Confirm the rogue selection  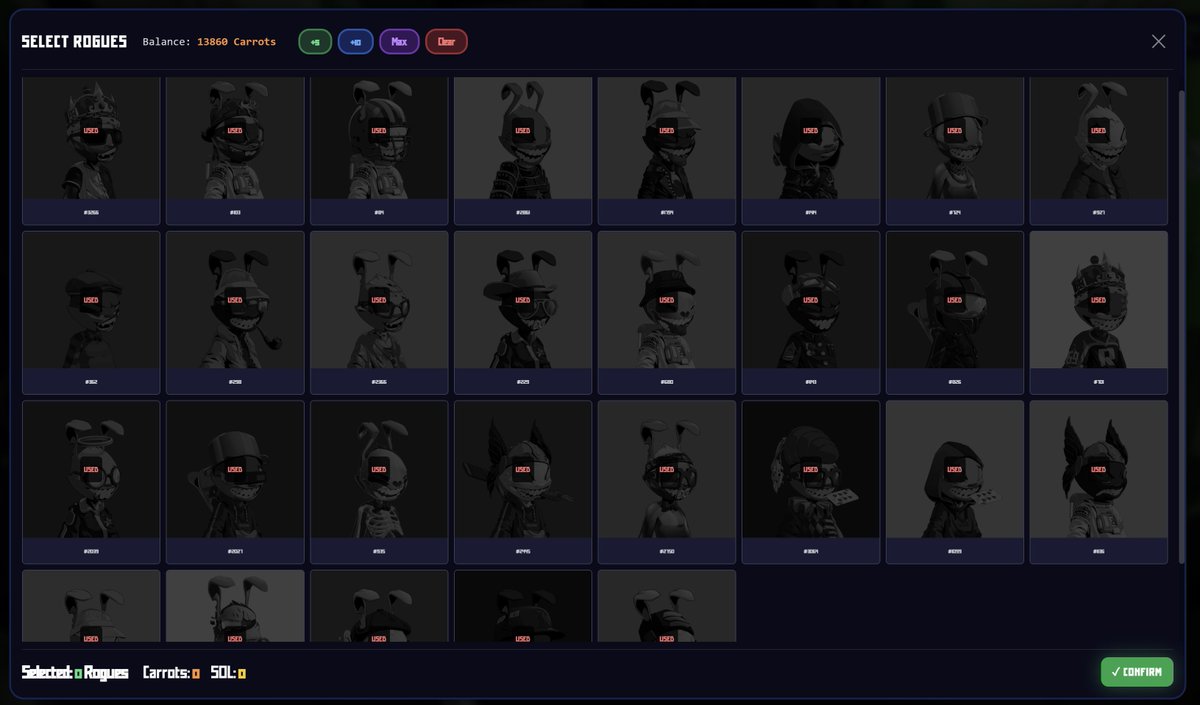point(1137,672)
